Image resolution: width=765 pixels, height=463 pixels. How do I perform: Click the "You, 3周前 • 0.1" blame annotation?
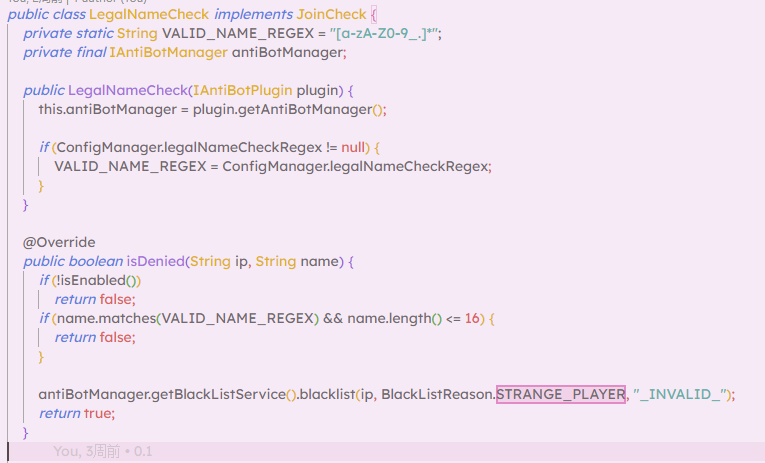102,451
